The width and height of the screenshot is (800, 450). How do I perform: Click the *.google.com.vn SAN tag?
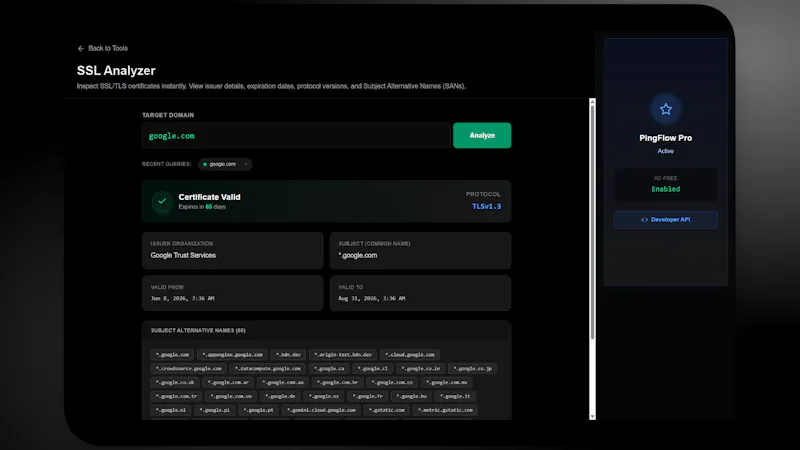[231, 396]
